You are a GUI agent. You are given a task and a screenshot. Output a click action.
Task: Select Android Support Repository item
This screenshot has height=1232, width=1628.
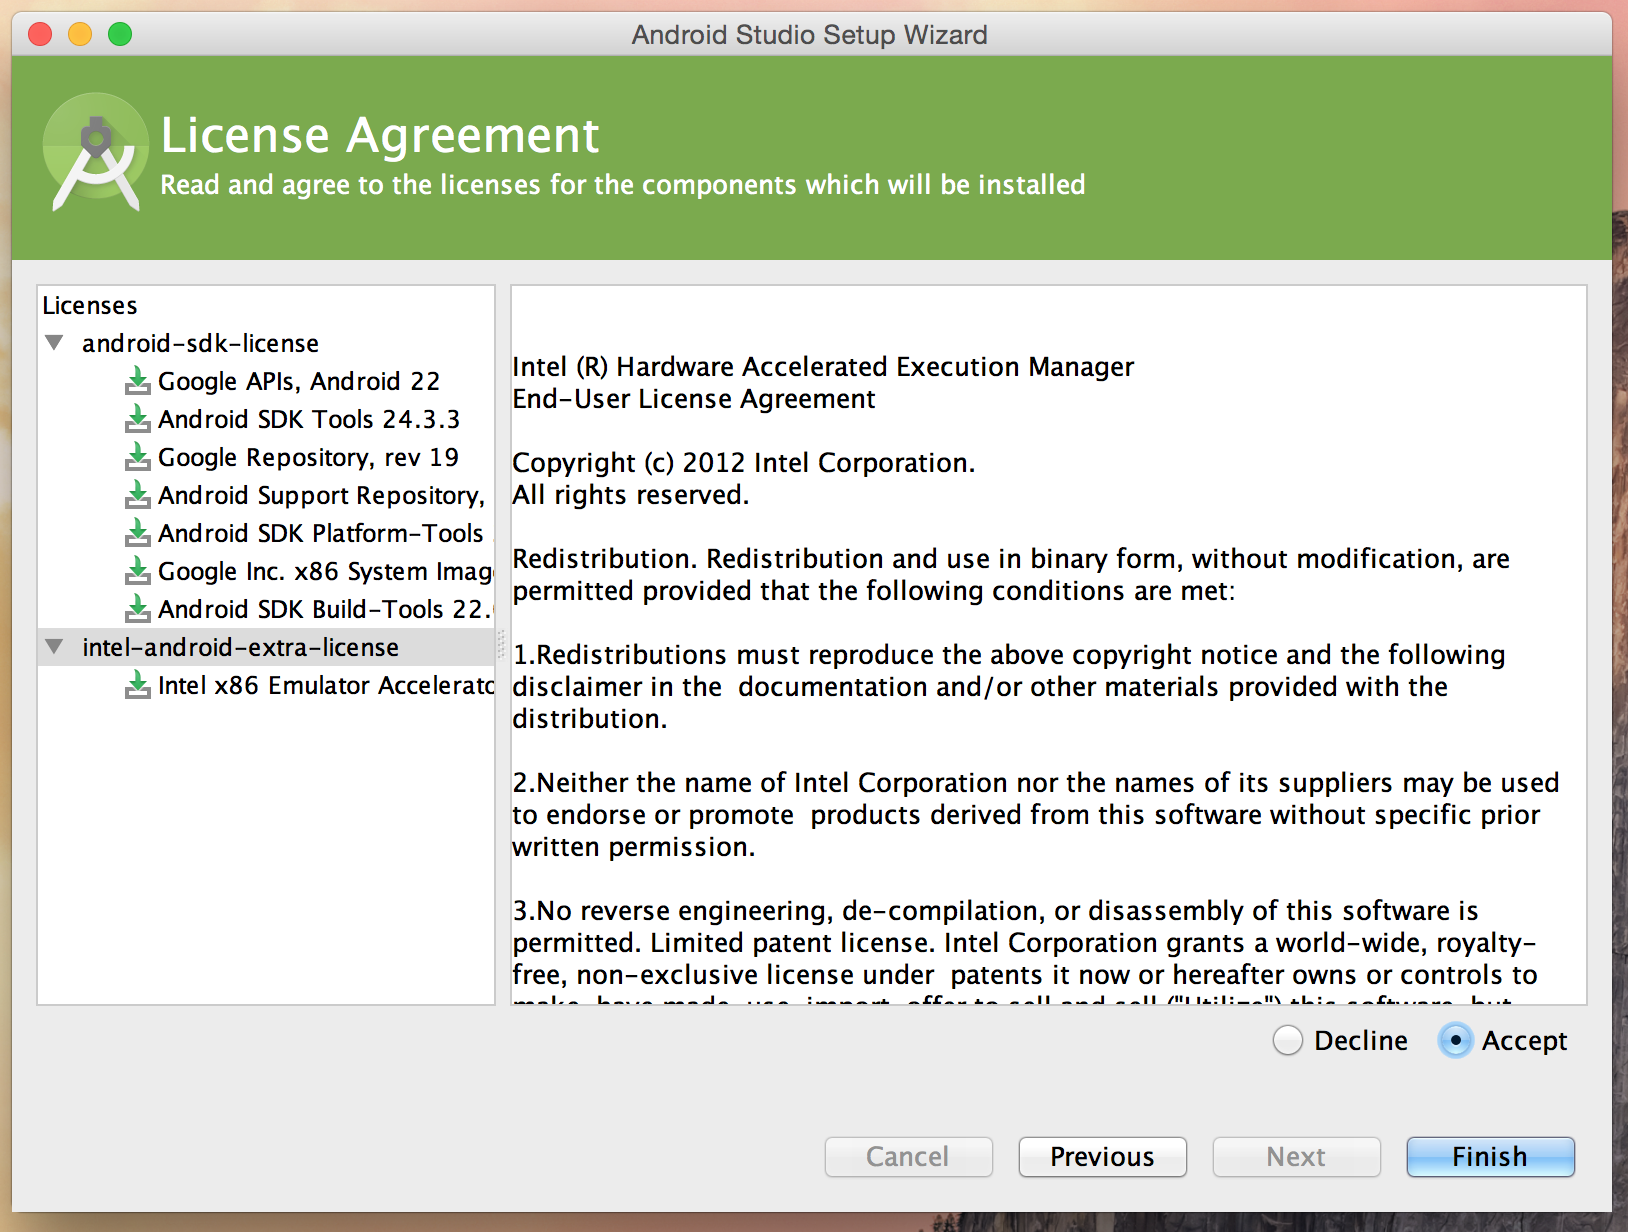pyautogui.click(x=322, y=495)
